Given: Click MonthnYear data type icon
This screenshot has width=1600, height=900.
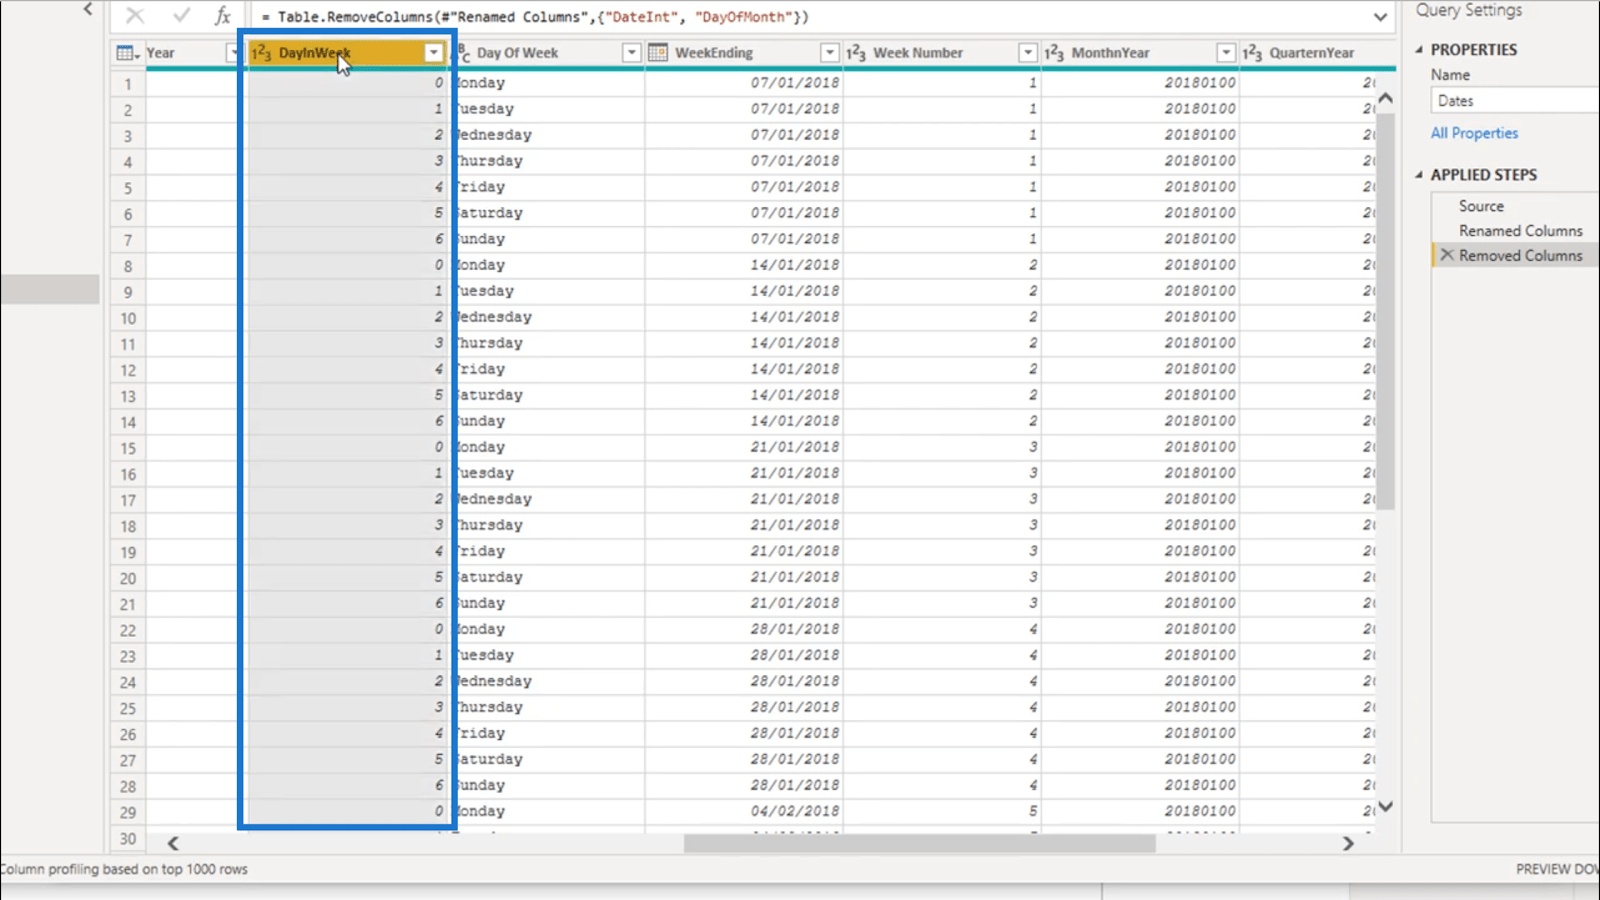Looking at the screenshot, I should tap(1054, 53).
